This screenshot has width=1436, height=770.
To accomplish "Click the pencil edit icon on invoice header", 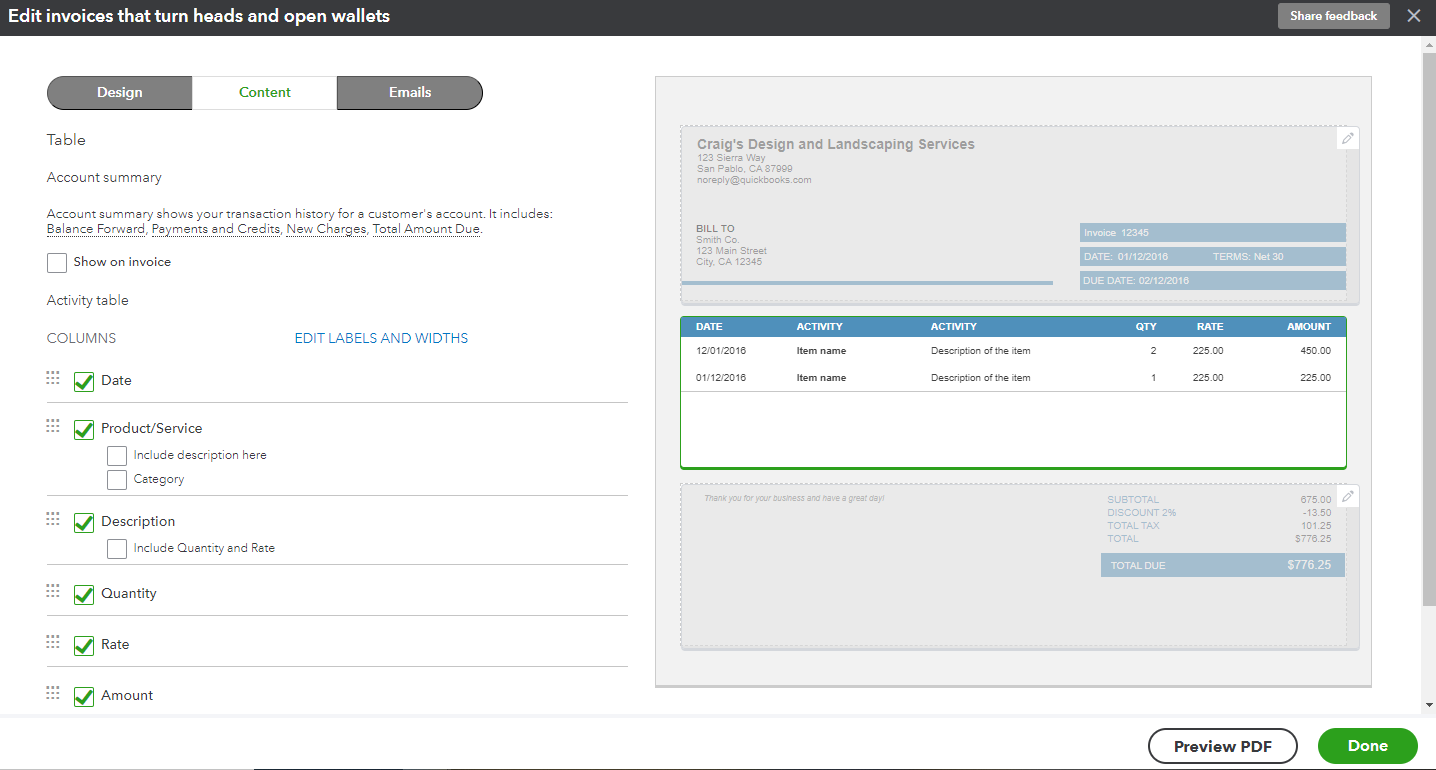I will point(1347,138).
